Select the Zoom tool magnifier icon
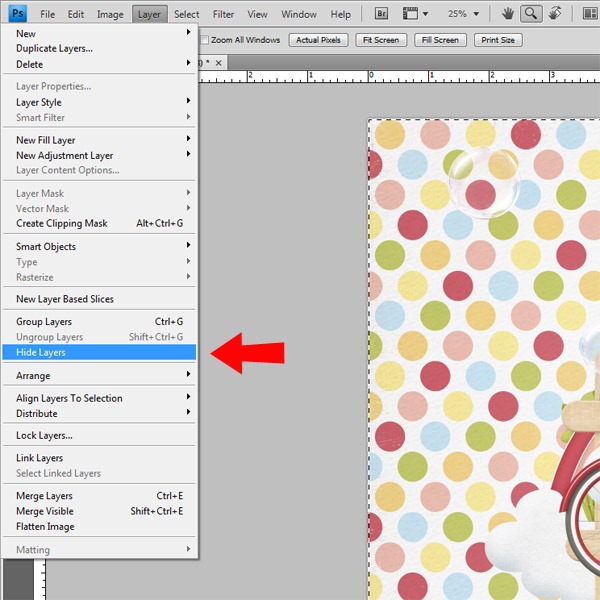The height and width of the screenshot is (600, 600). 531,14
